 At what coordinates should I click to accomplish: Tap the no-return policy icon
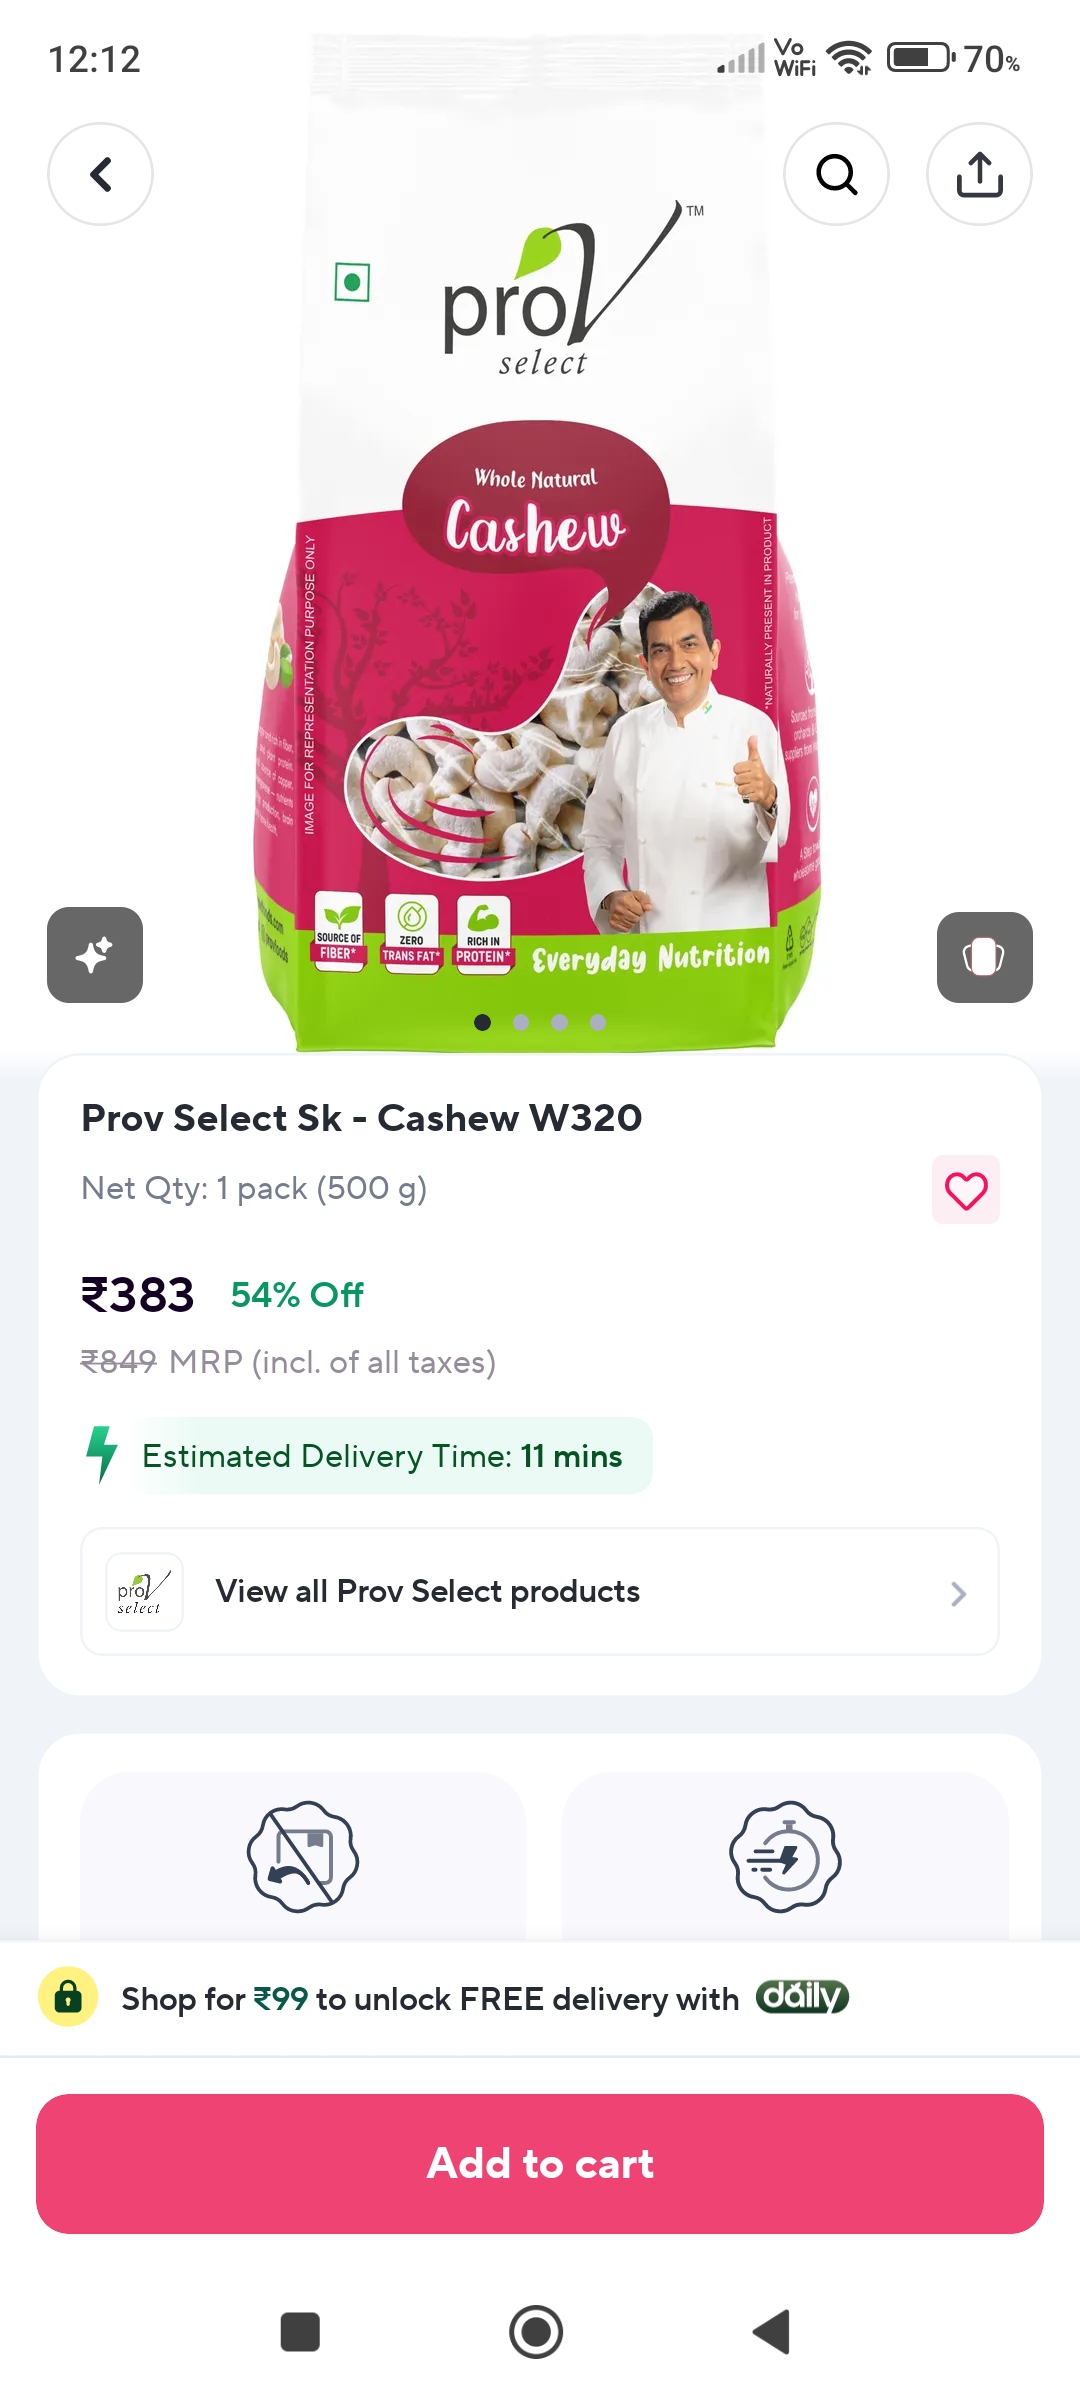tap(303, 1857)
